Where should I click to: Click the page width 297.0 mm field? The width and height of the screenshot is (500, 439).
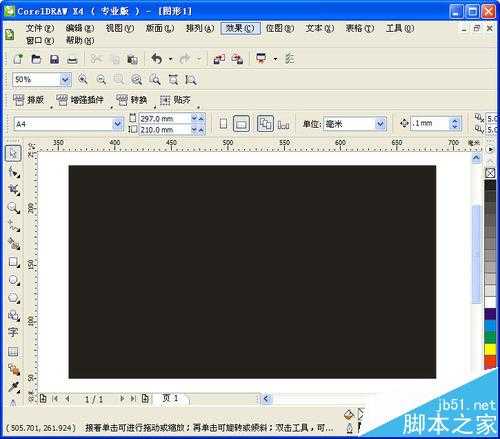coord(165,118)
